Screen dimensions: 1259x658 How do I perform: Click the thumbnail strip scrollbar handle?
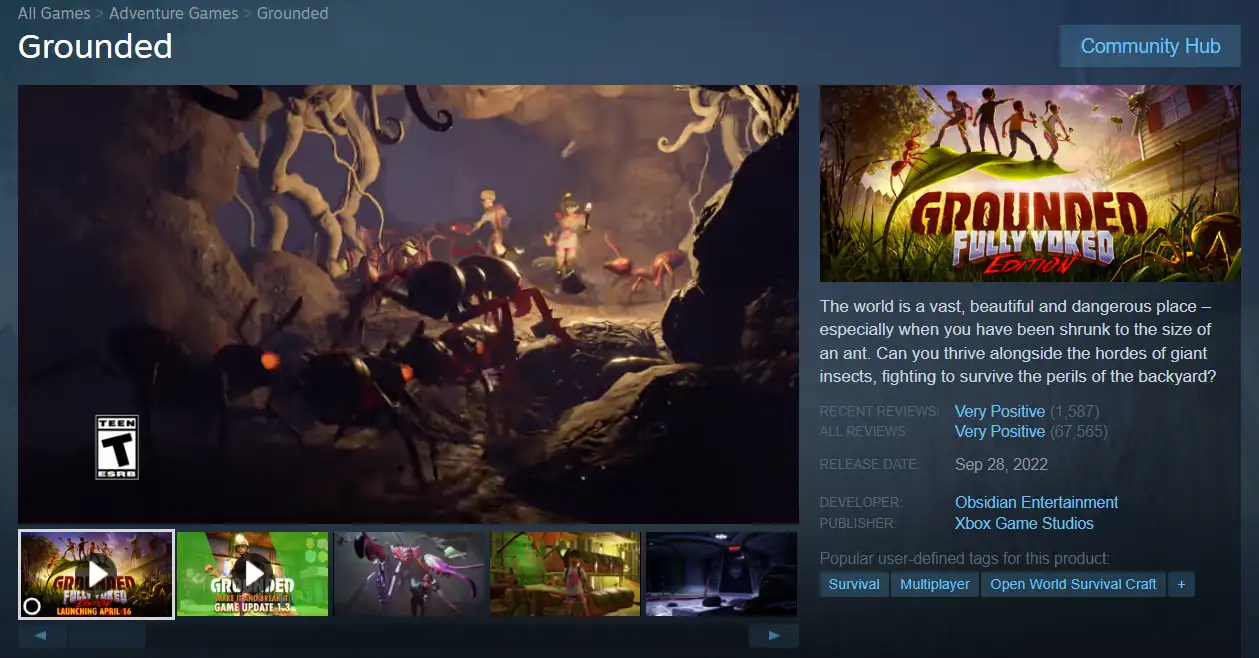point(107,635)
